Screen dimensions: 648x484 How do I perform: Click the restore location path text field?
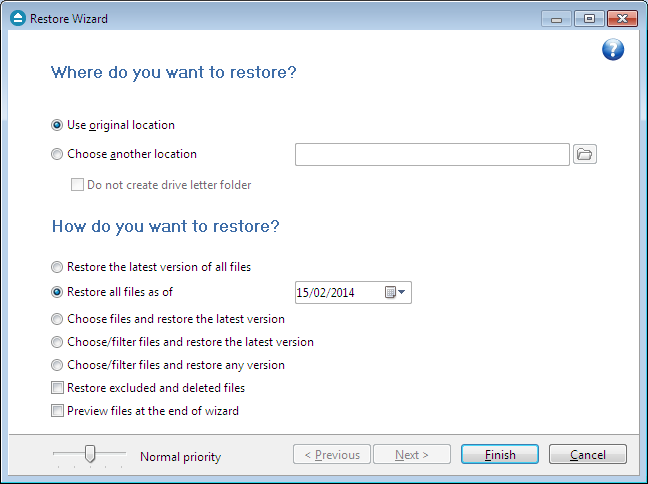[432, 155]
